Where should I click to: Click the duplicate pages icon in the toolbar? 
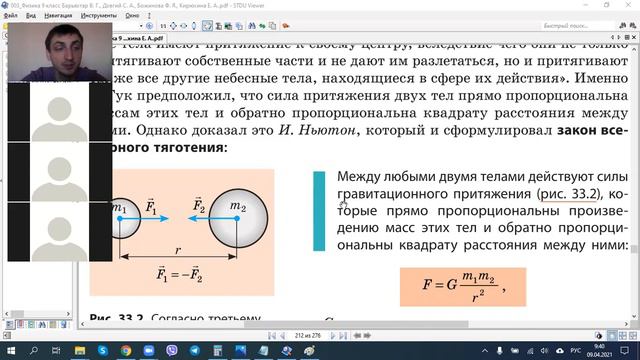(x=272, y=26)
